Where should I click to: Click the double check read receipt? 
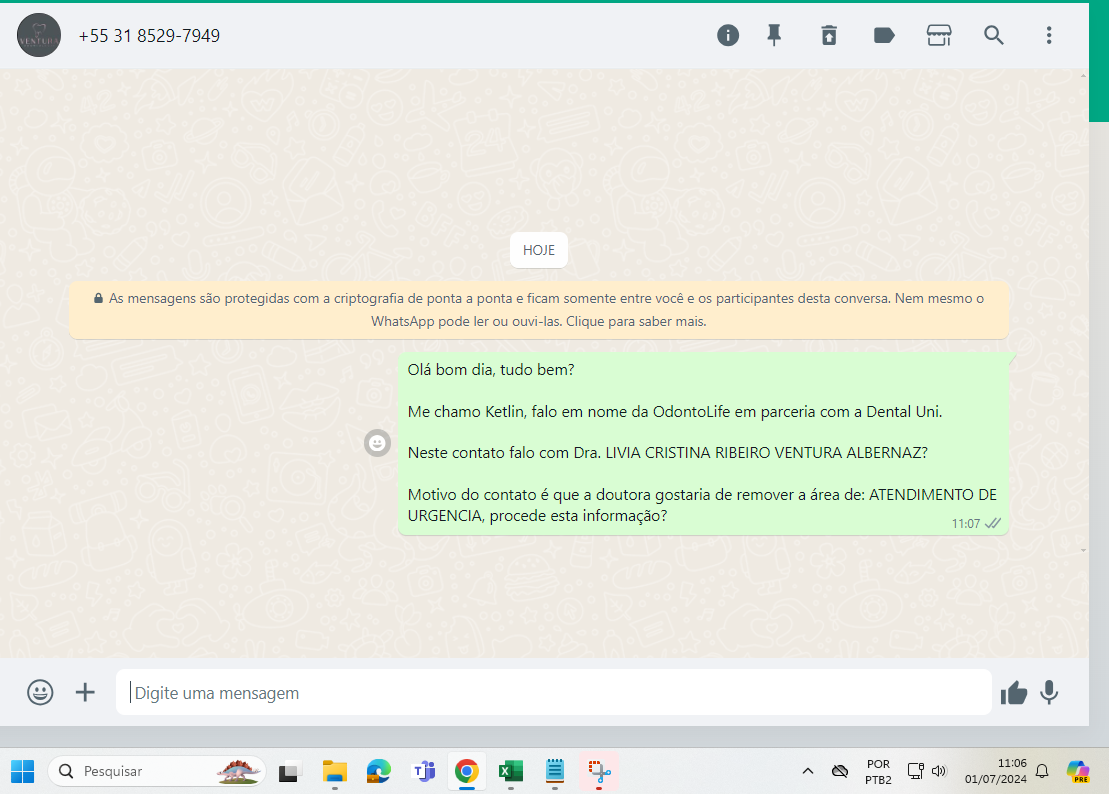pos(993,523)
